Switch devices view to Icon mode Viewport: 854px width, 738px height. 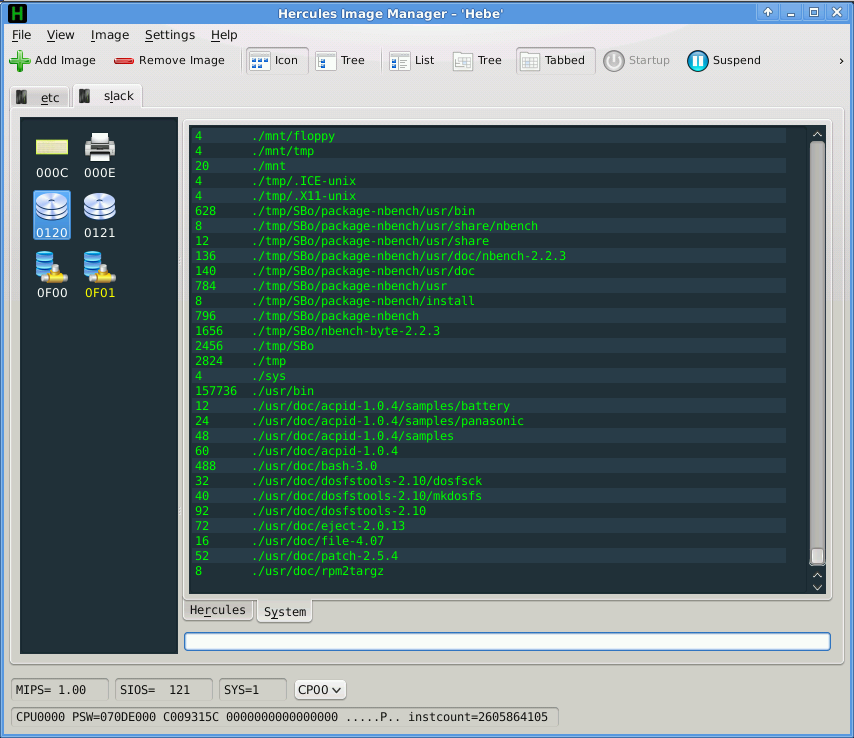click(x=277, y=60)
